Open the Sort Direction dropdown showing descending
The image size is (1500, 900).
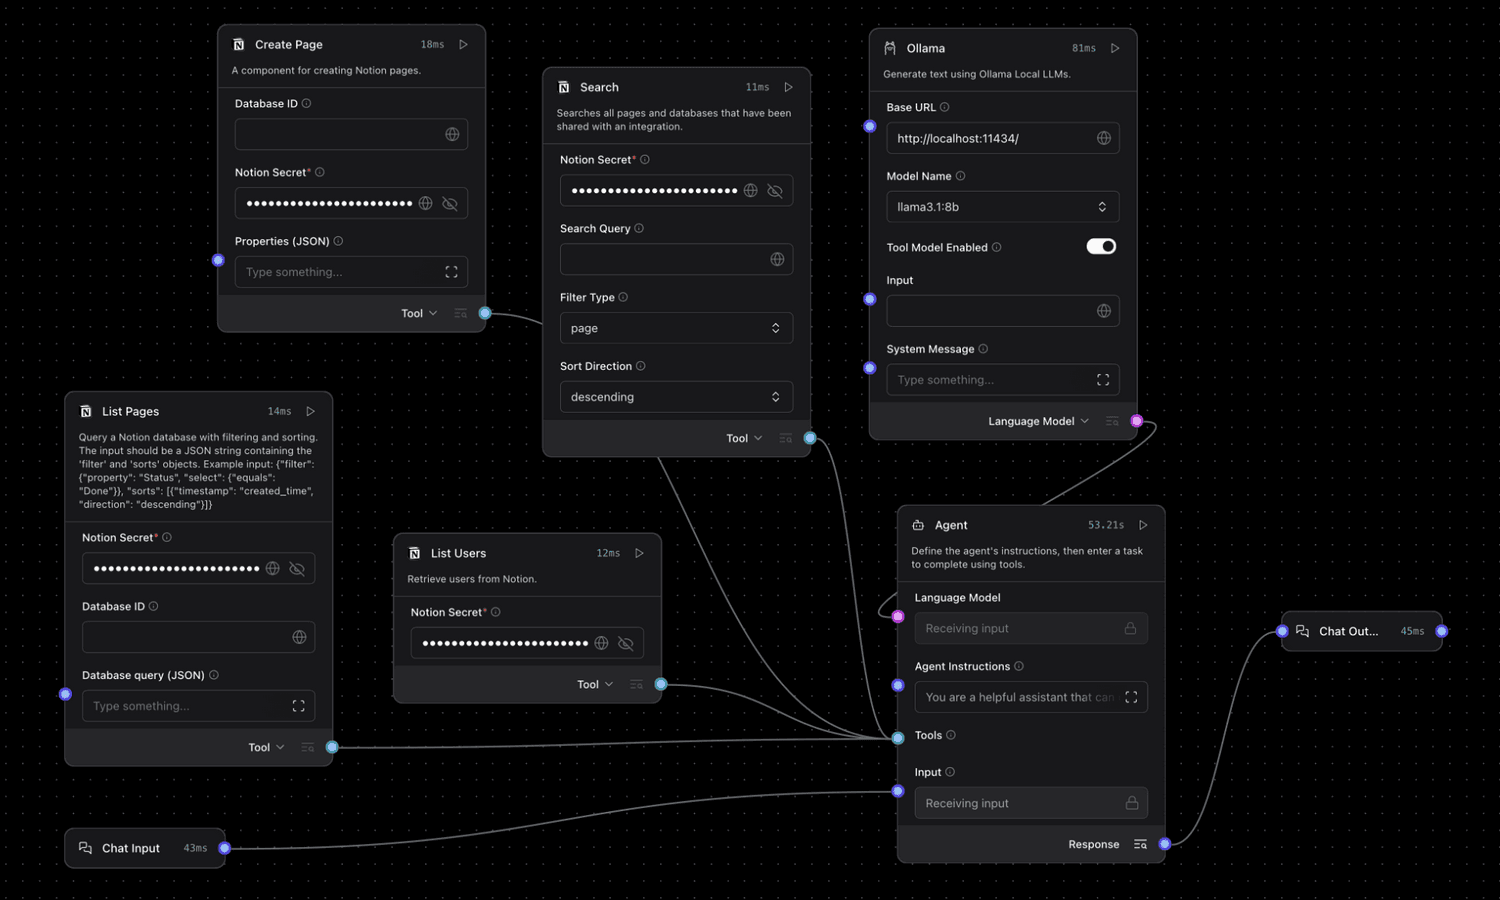tap(676, 397)
